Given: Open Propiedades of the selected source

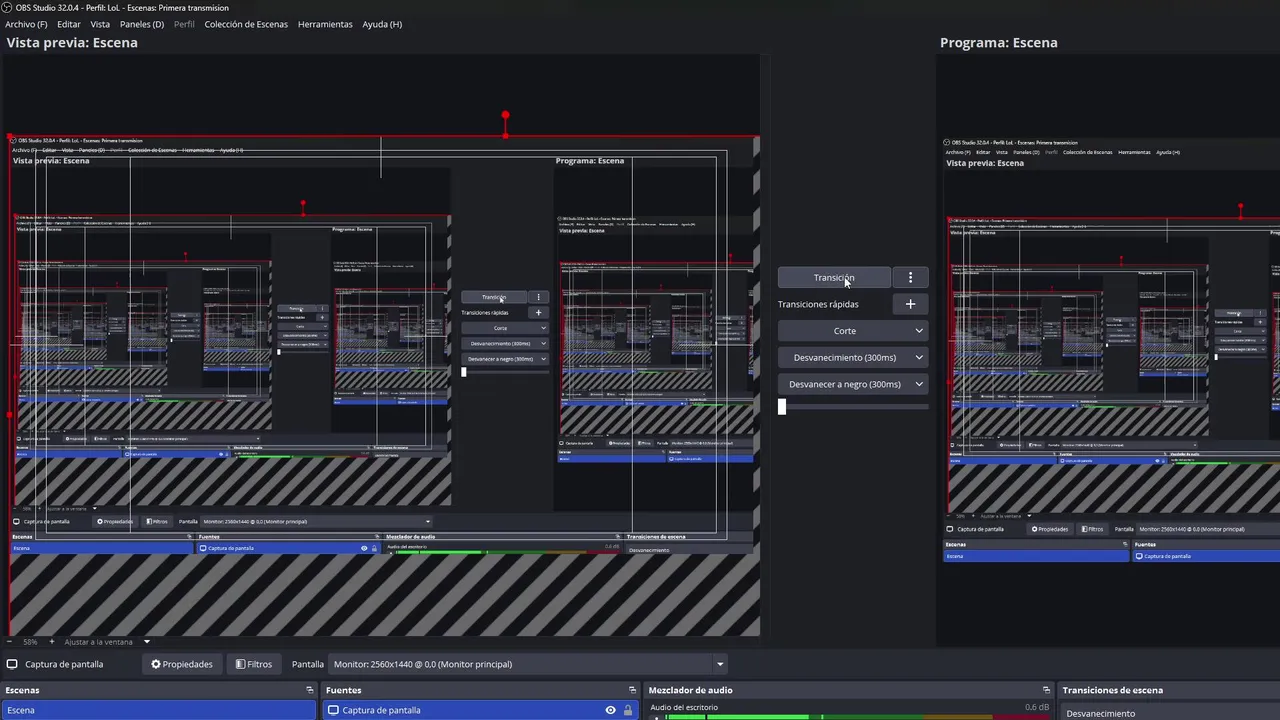Looking at the screenshot, I should [x=182, y=664].
